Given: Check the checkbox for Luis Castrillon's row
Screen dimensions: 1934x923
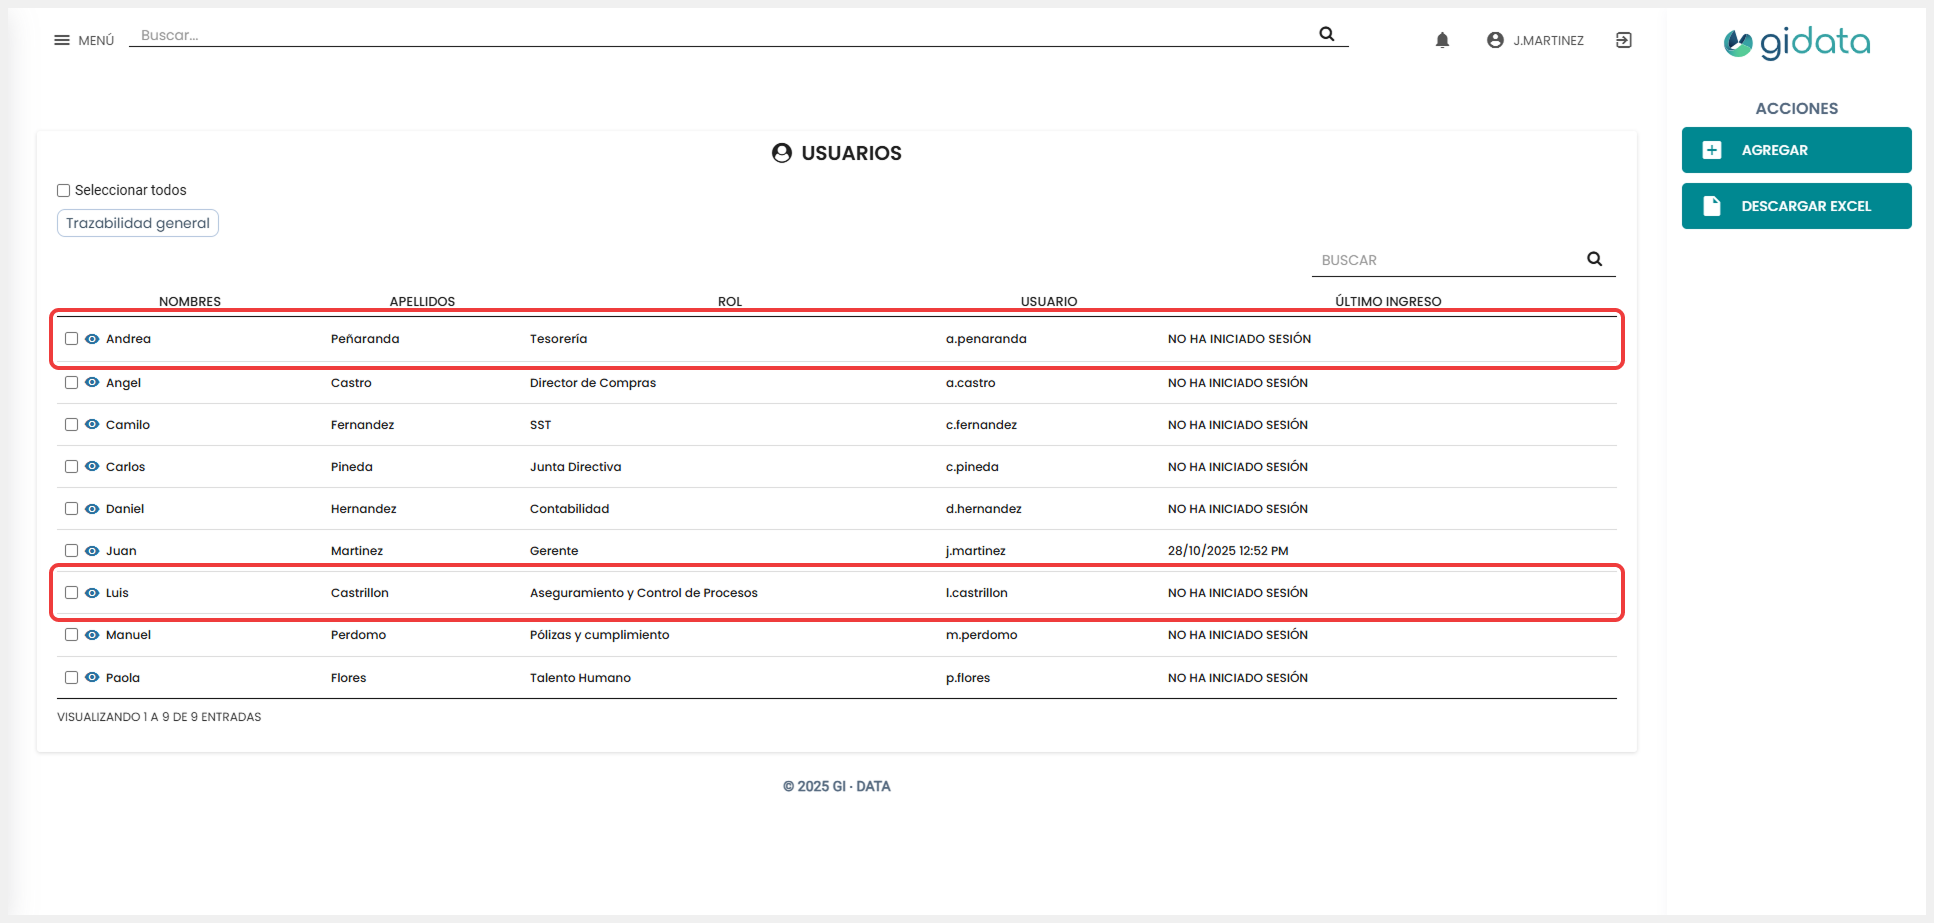Looking at the screenshot, I should 71,592.
